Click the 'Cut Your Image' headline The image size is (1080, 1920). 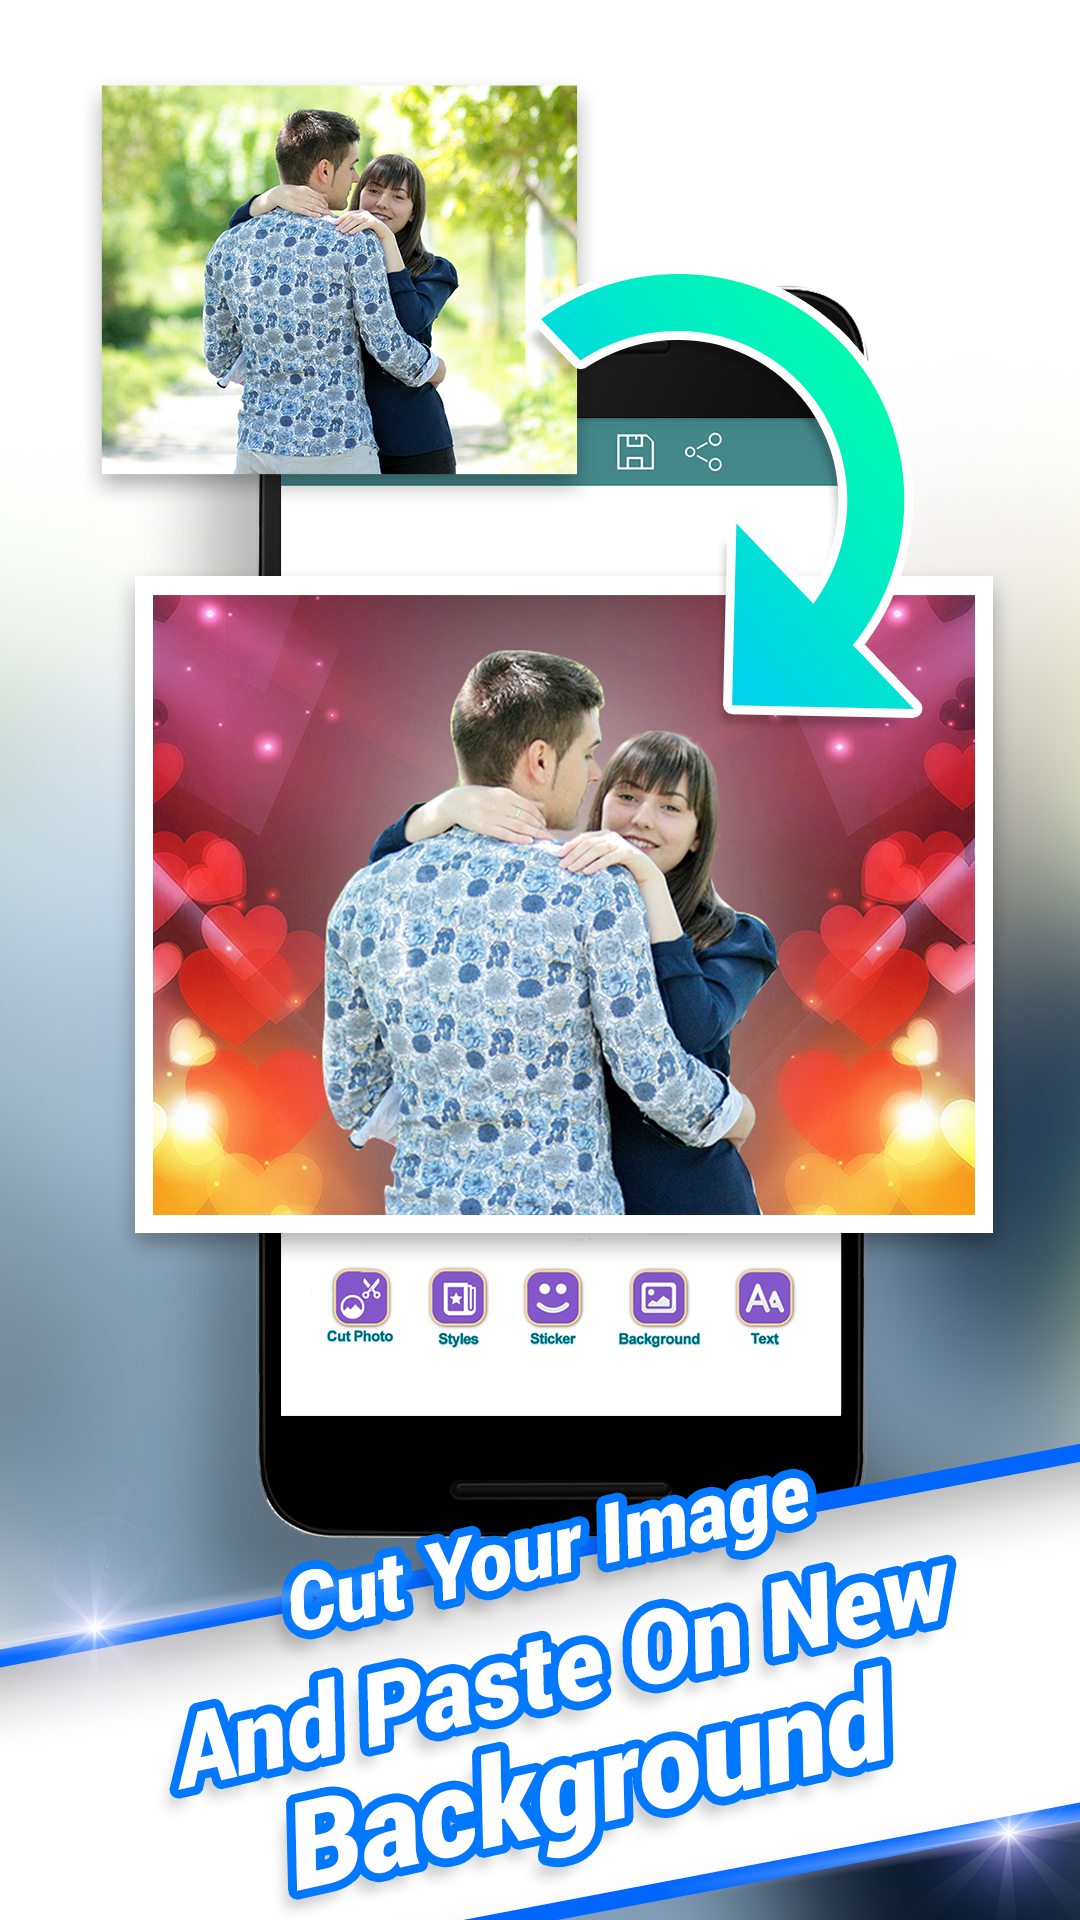click(x=548, y=1555)
